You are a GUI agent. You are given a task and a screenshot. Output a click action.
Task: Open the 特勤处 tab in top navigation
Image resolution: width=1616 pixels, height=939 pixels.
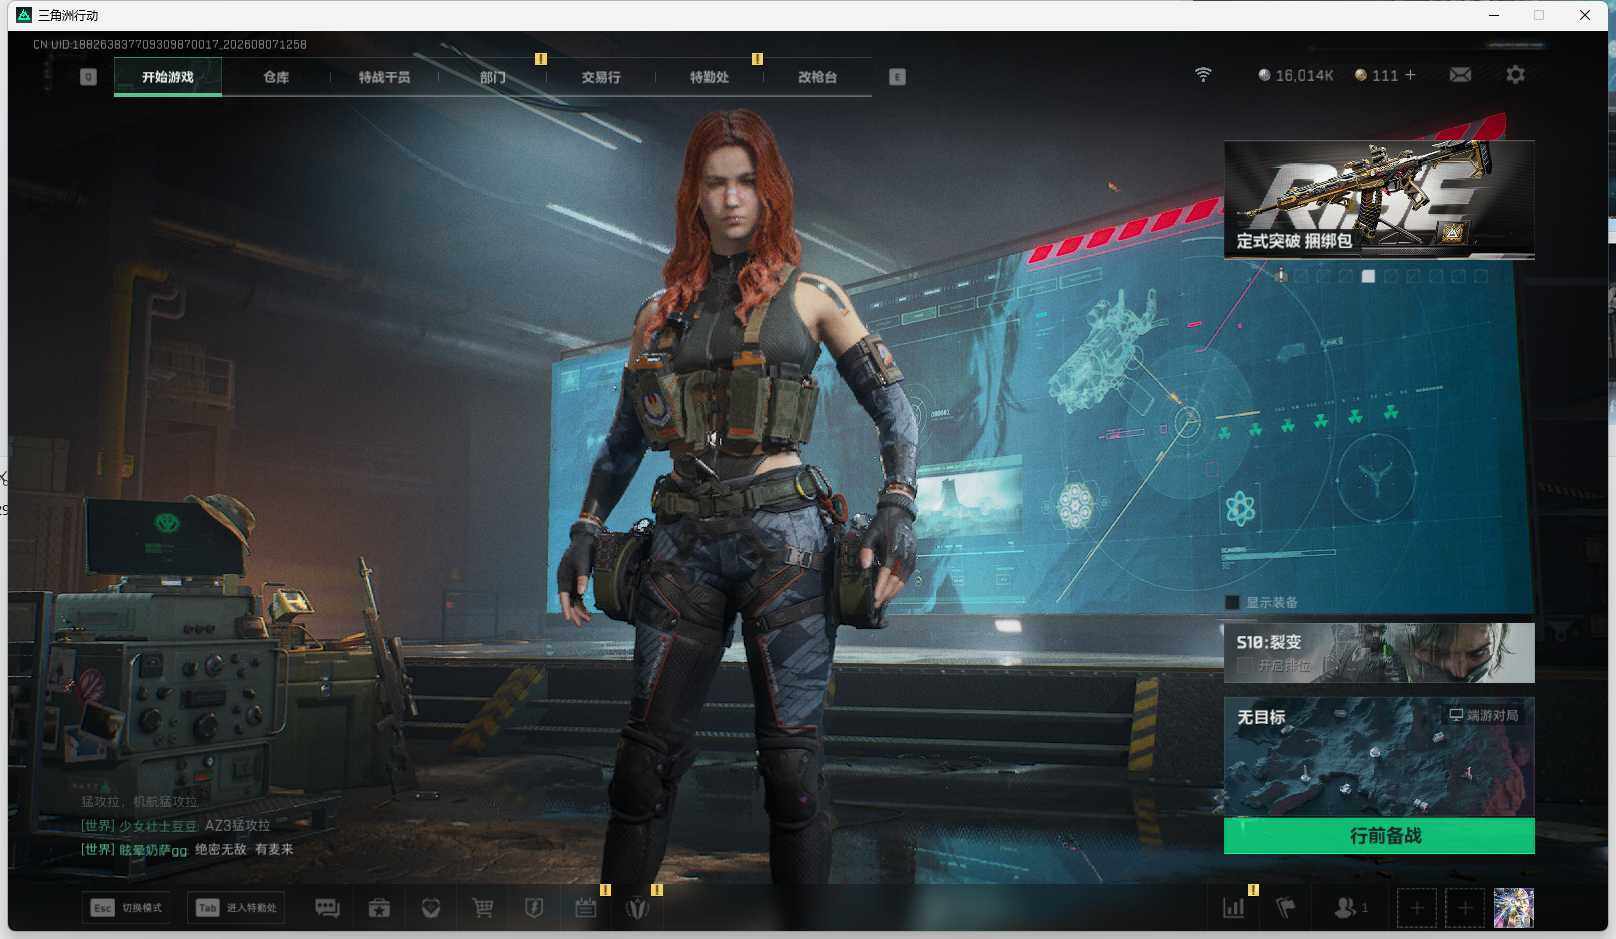(709, 77)
